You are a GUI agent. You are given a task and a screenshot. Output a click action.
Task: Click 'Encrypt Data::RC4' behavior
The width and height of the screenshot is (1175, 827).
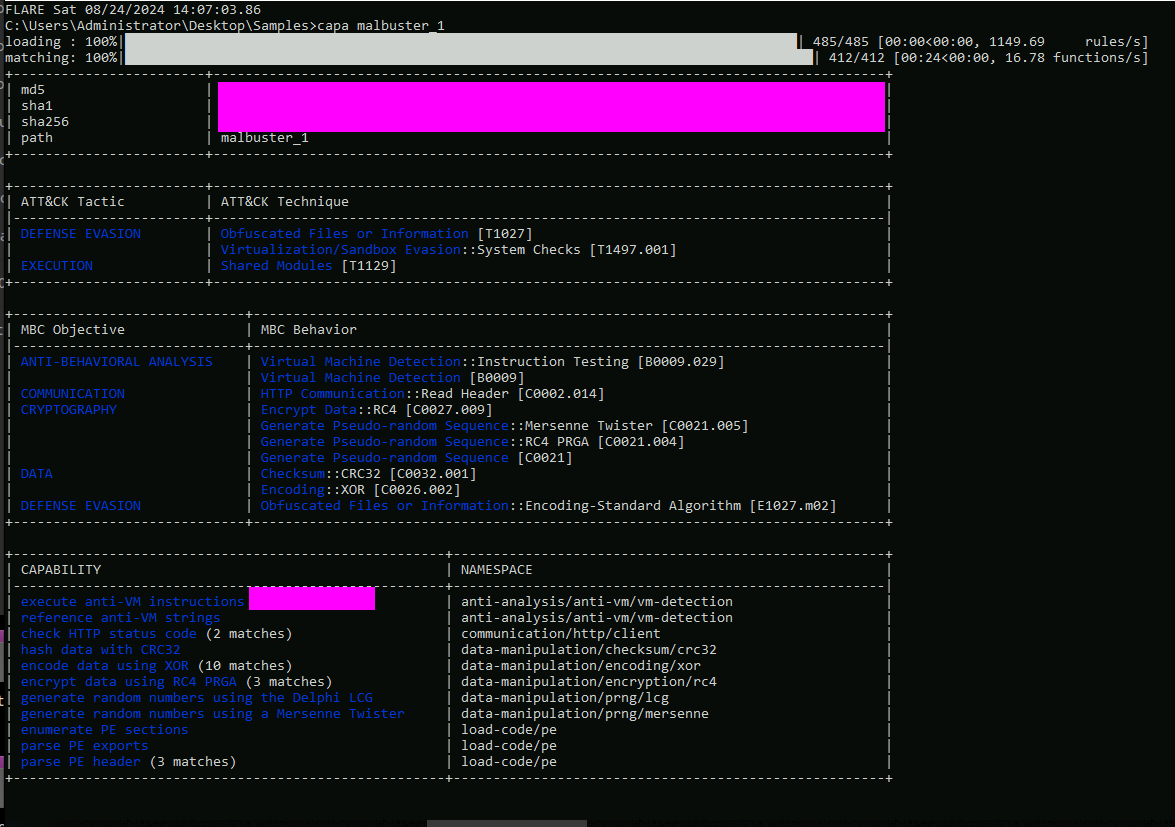pos(376,410)
